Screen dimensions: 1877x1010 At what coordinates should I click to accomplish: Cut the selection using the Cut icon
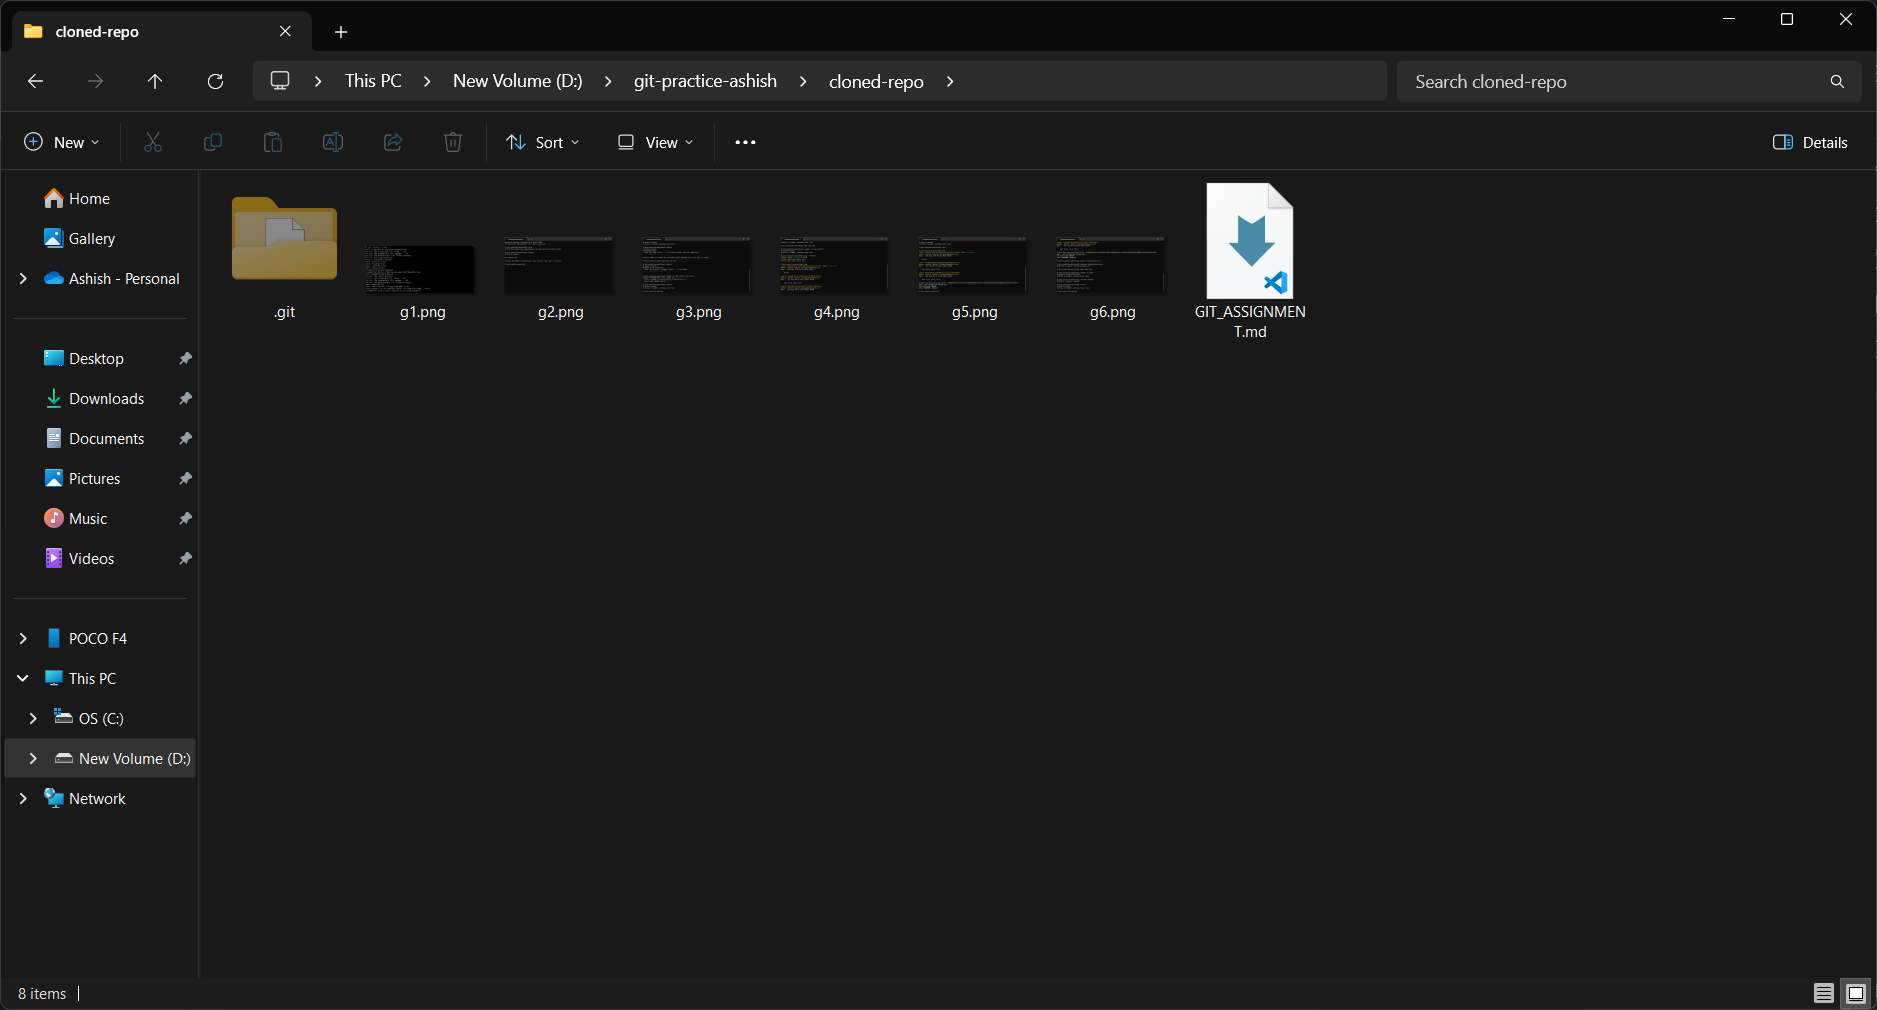pos(152,142)
